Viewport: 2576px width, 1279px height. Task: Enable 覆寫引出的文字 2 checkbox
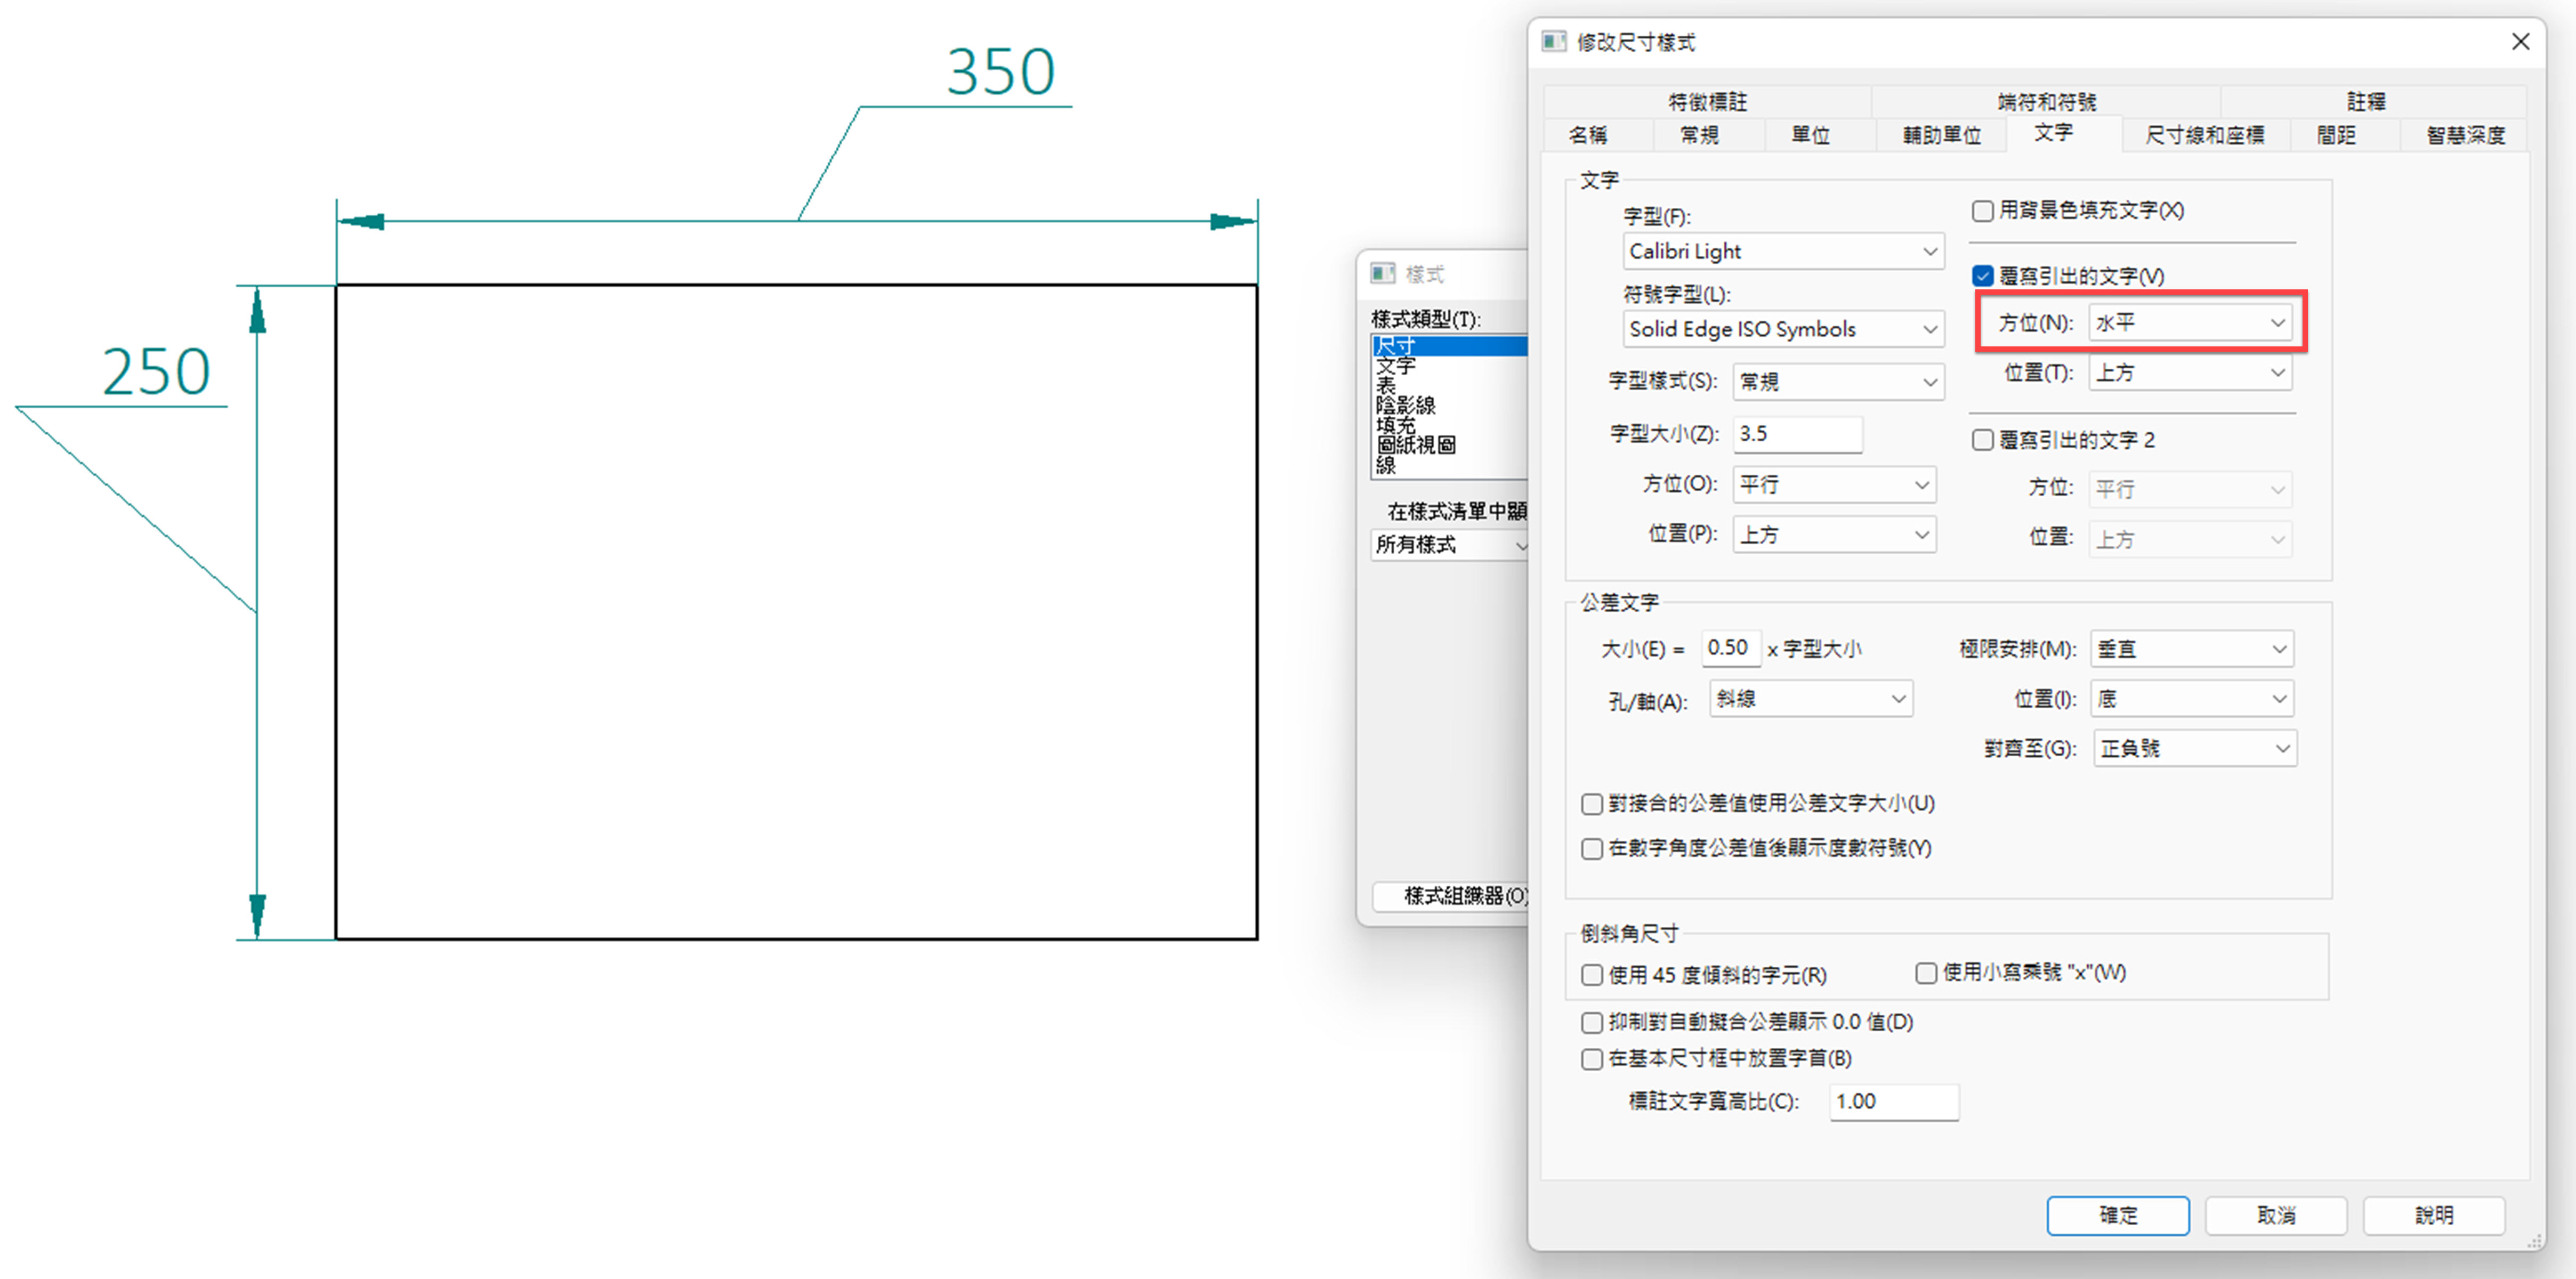pyautogui.click(x=1982, y=440)
